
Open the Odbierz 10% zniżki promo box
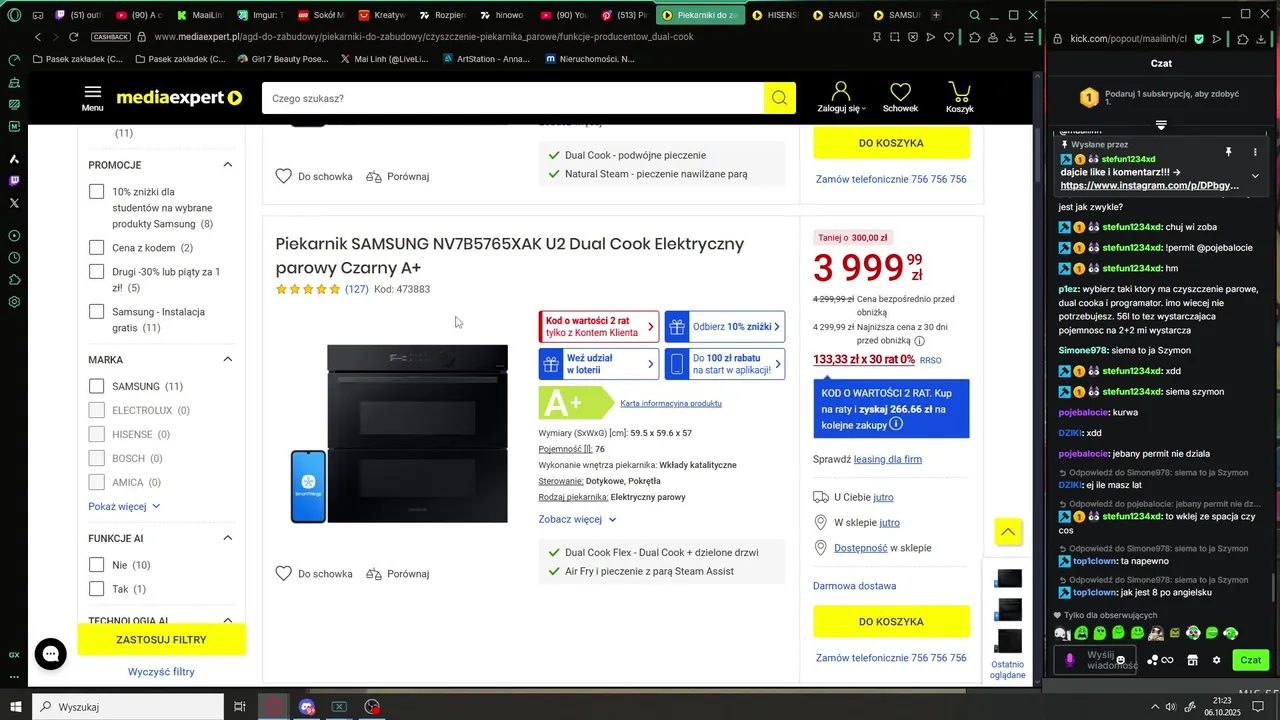(724, 327)
